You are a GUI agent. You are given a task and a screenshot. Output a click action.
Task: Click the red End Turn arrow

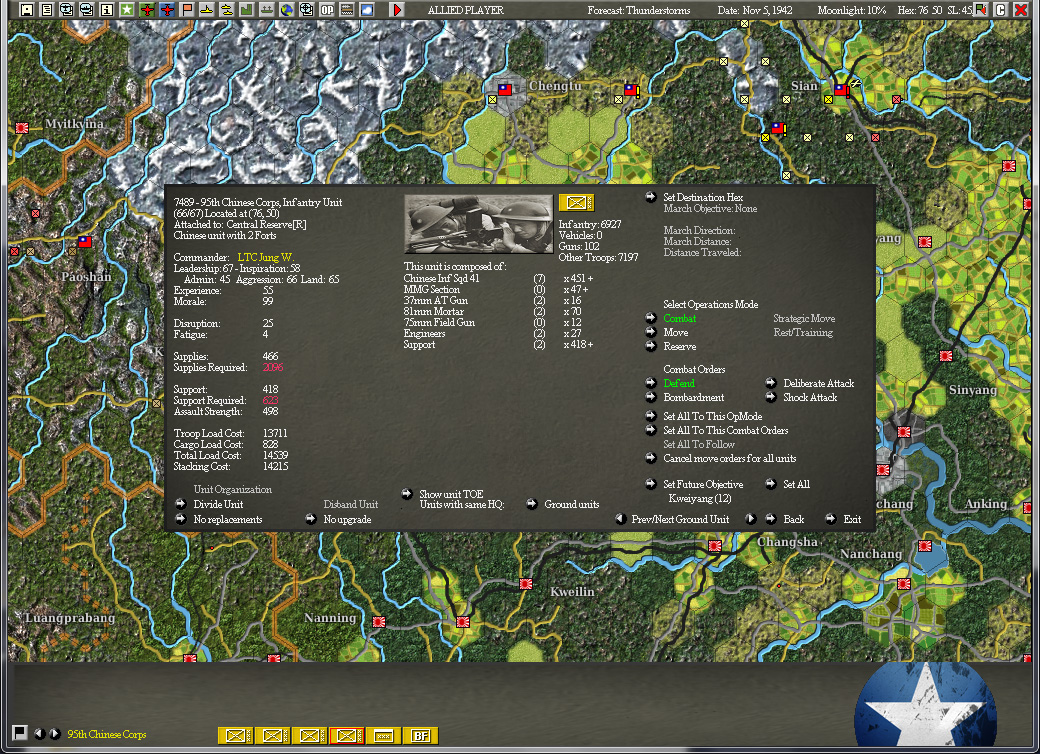point(397,9)
